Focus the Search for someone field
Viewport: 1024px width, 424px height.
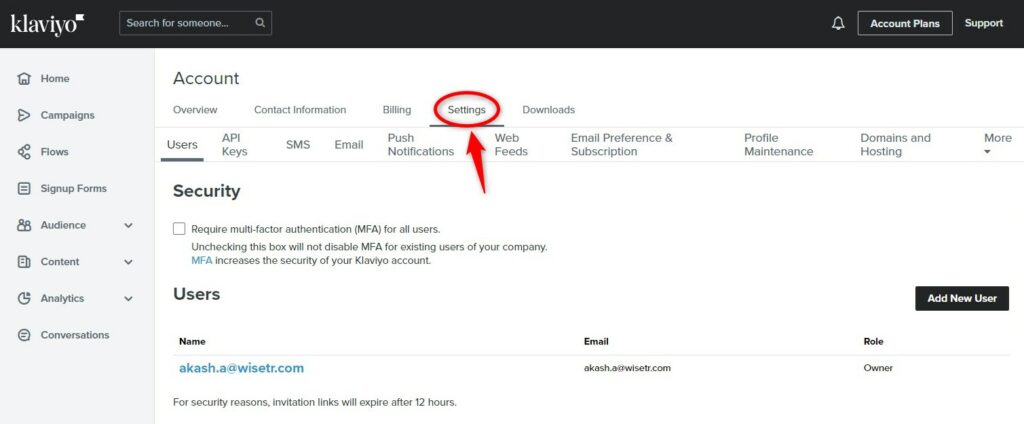[195, 23]
